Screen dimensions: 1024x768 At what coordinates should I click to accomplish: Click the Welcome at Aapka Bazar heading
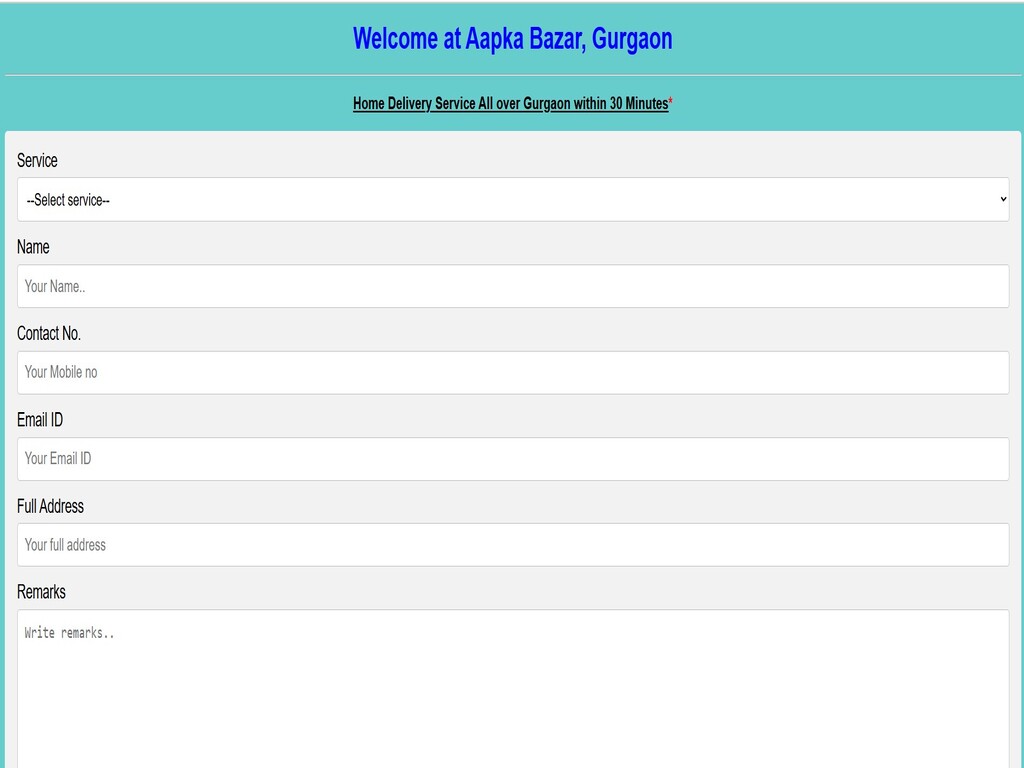tap(512, 39)
